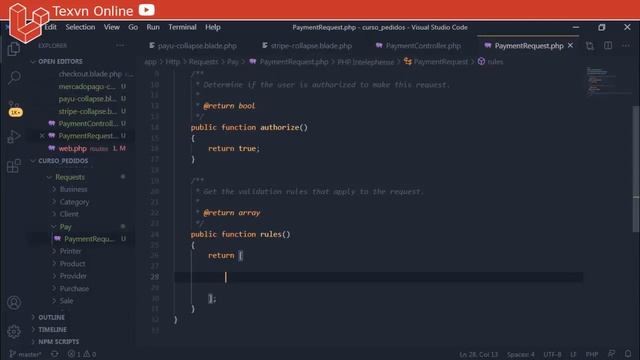This screenshot has width=640, height=360.
Task: Open Explorer more actions ellipsis
Action: point(120,46)
